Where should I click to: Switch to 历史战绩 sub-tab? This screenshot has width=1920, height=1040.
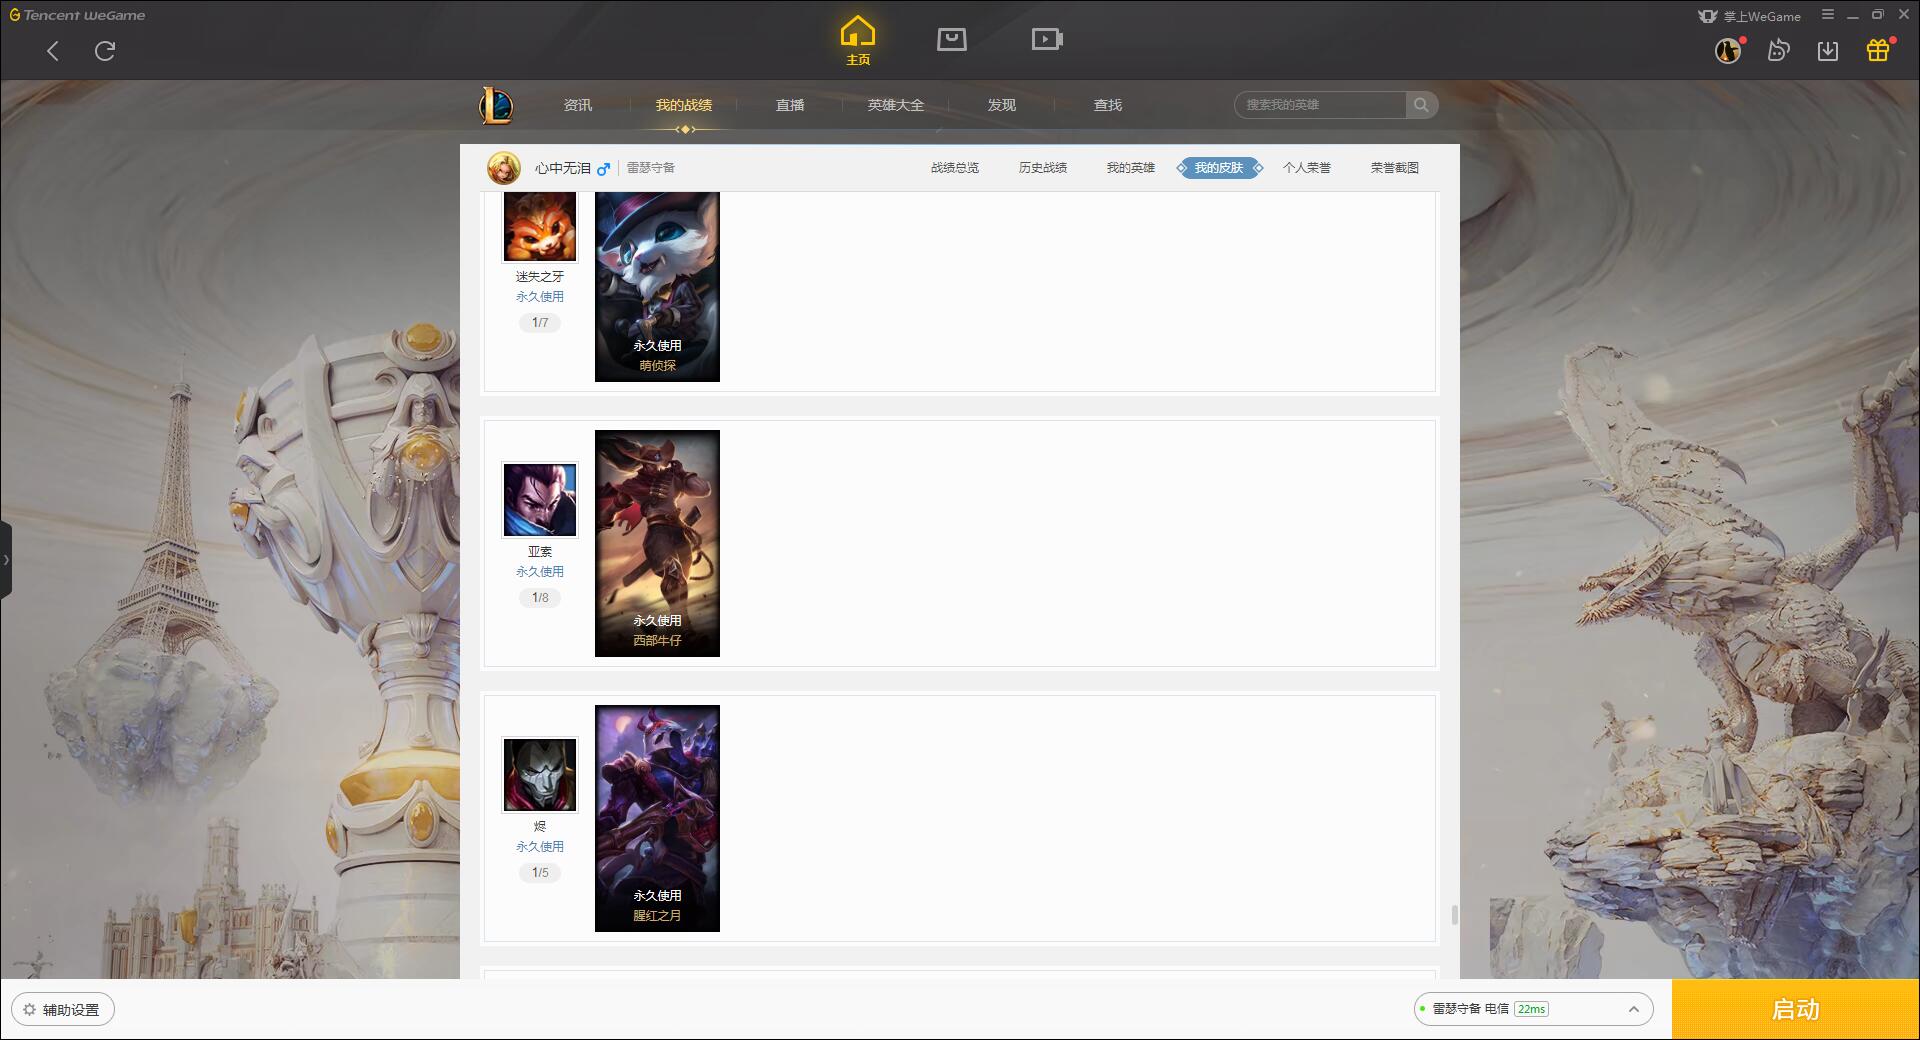point(1043,168)
